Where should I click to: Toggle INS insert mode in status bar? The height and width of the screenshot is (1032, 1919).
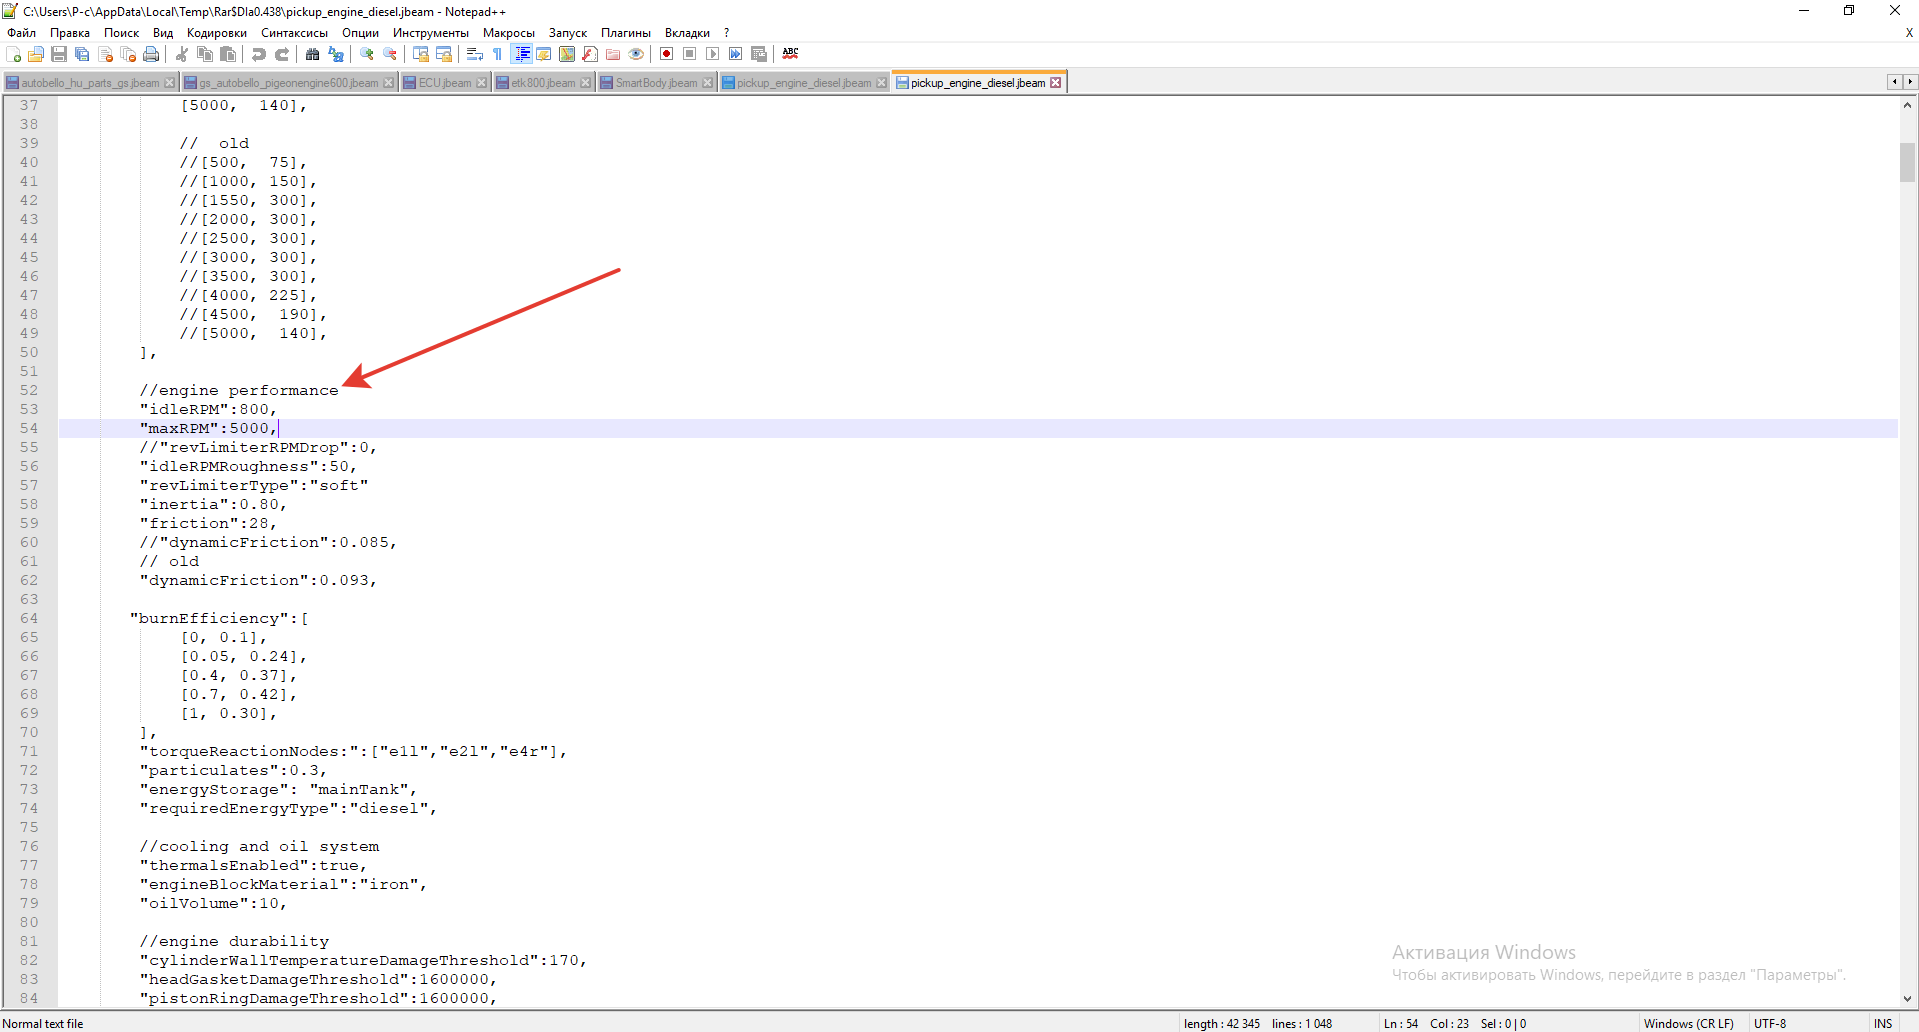[x=1883, y=1023]
